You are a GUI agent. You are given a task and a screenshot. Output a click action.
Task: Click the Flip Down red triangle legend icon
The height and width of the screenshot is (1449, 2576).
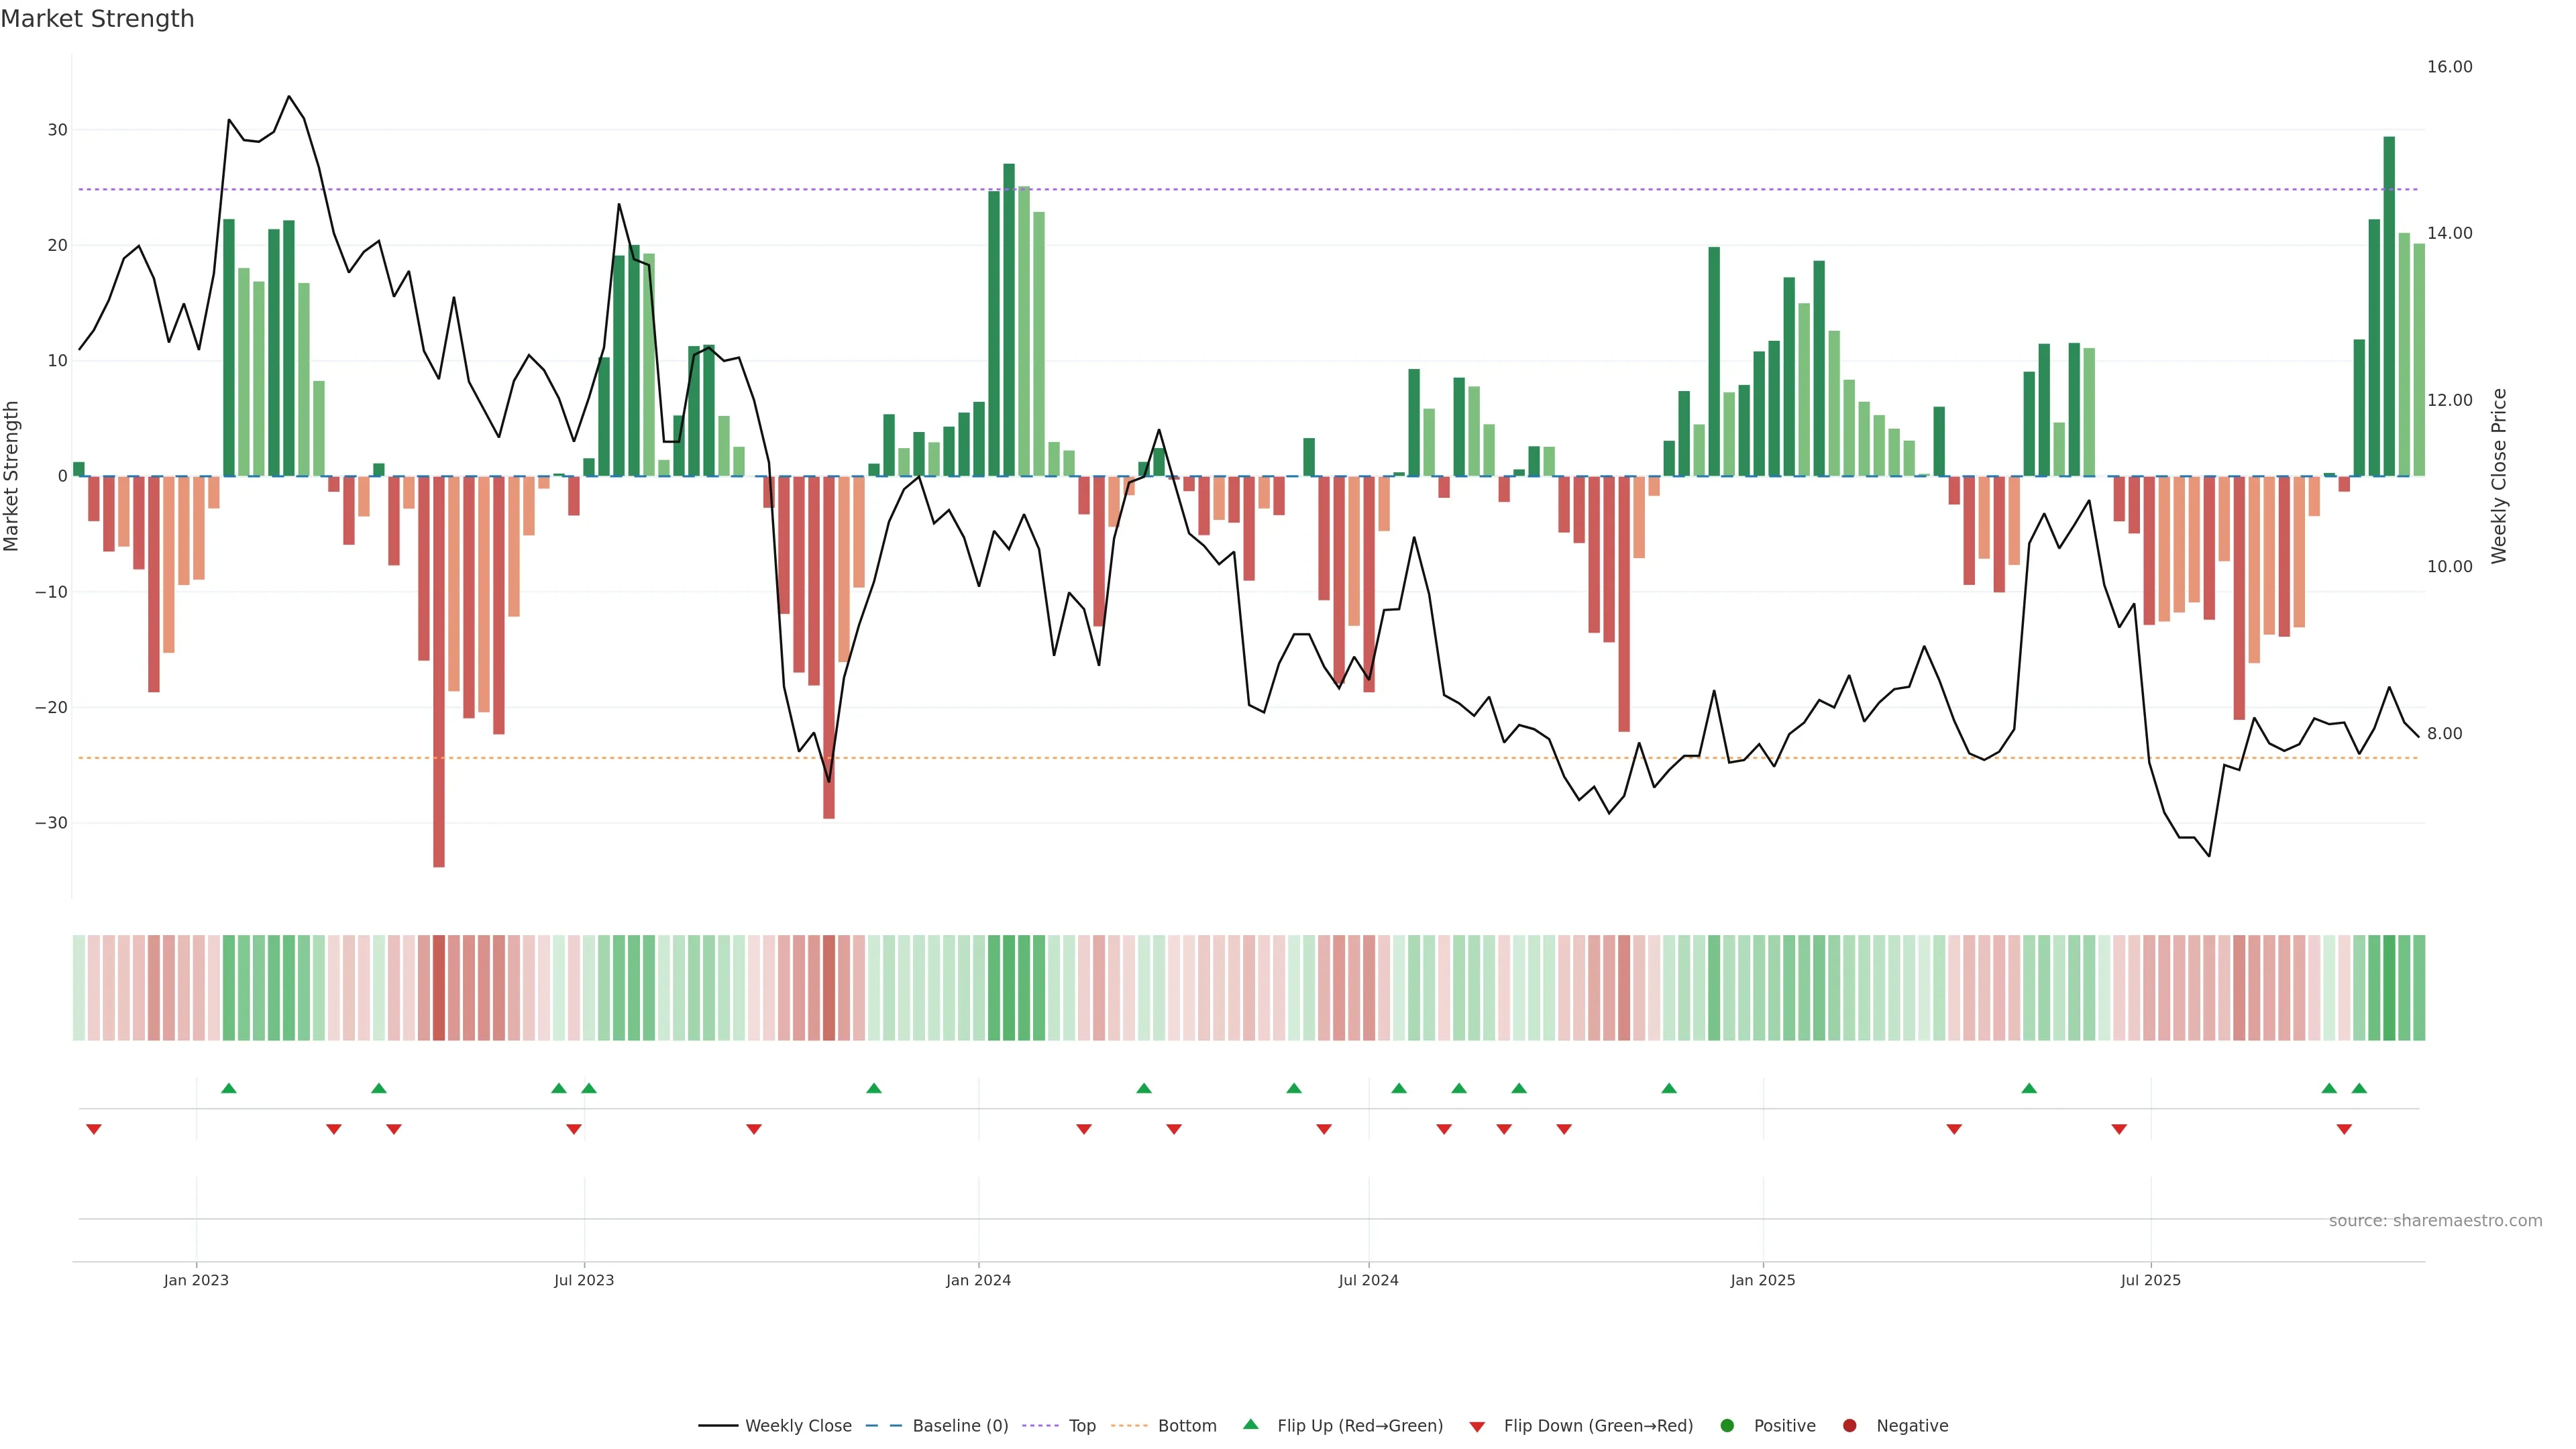coord(1477,1427)
